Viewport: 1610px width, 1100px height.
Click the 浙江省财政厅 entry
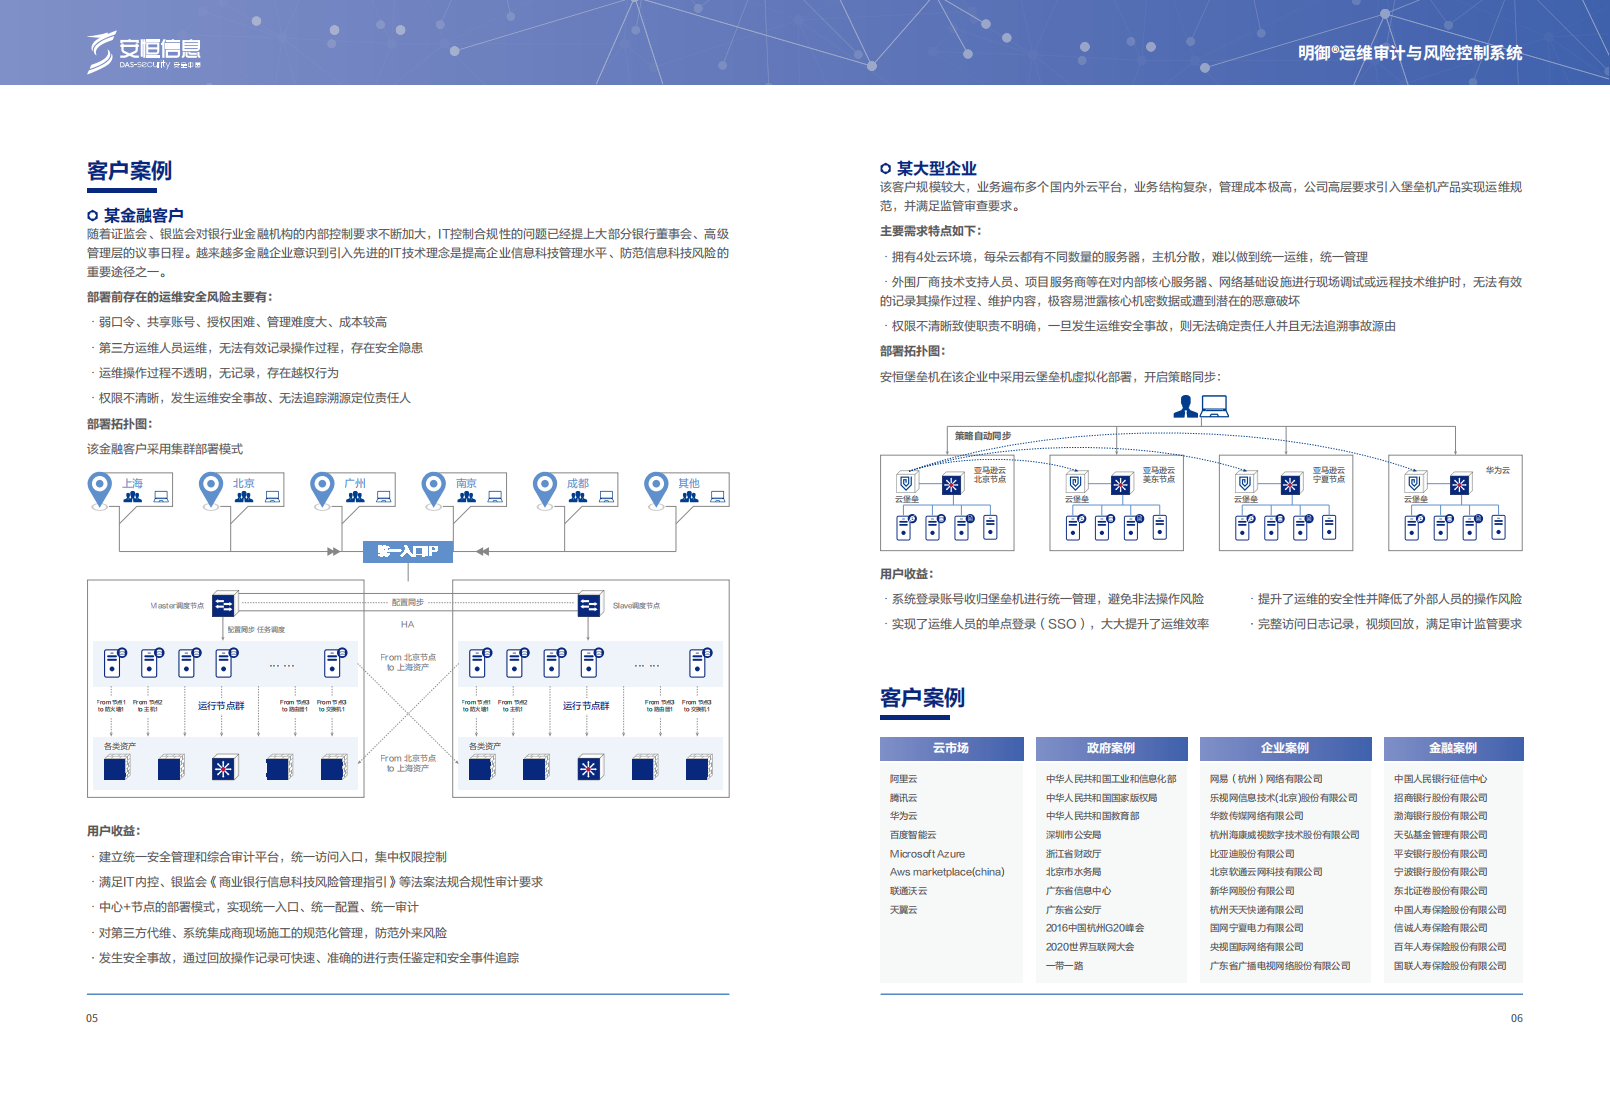(x=1073, y=854)
